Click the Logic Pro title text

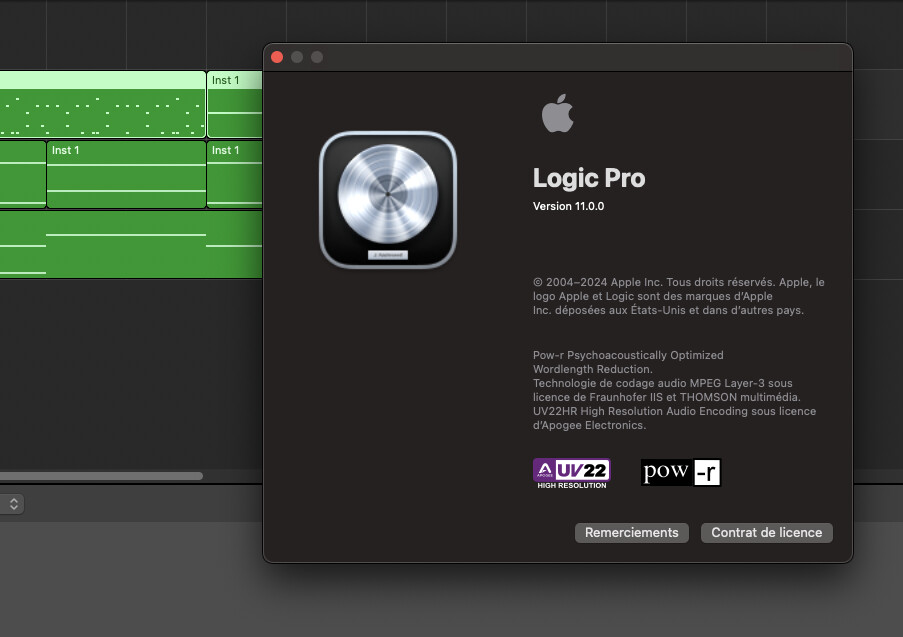click(589, 178)
